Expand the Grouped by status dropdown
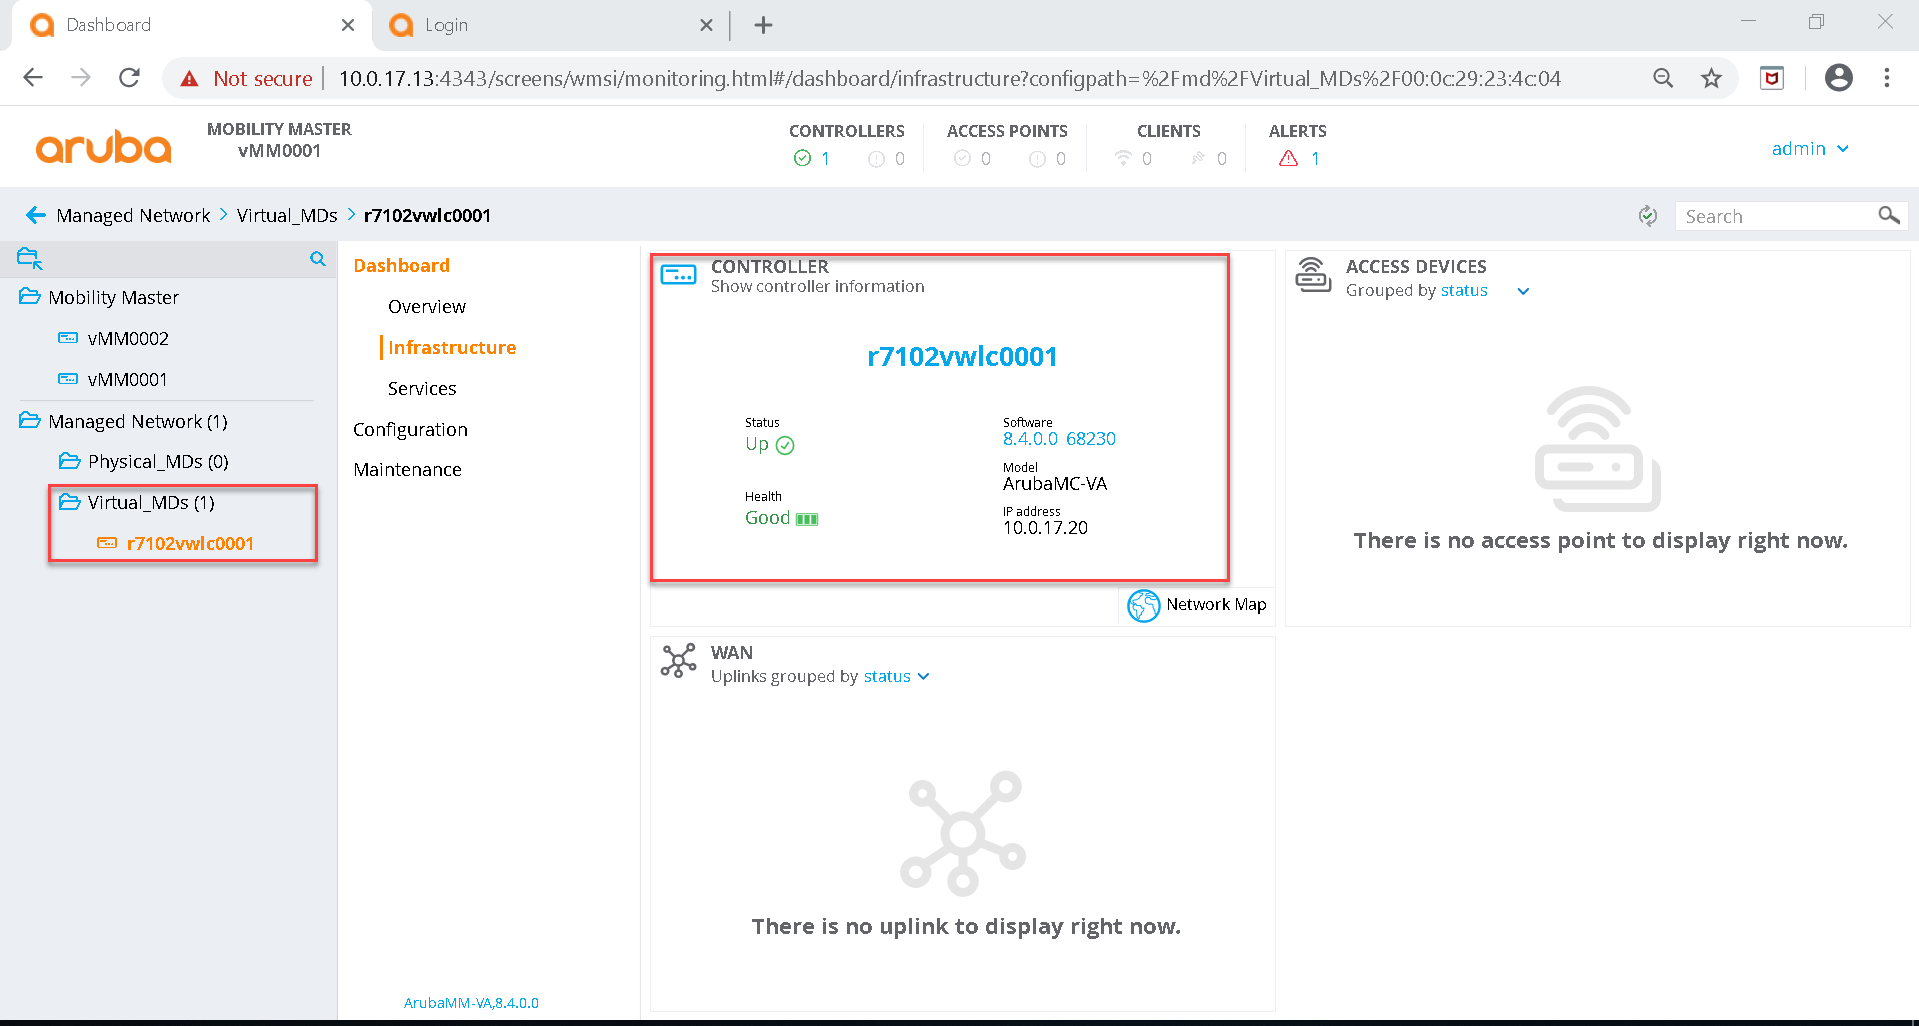1919x1026 pixels. [x=1522, y=291]
